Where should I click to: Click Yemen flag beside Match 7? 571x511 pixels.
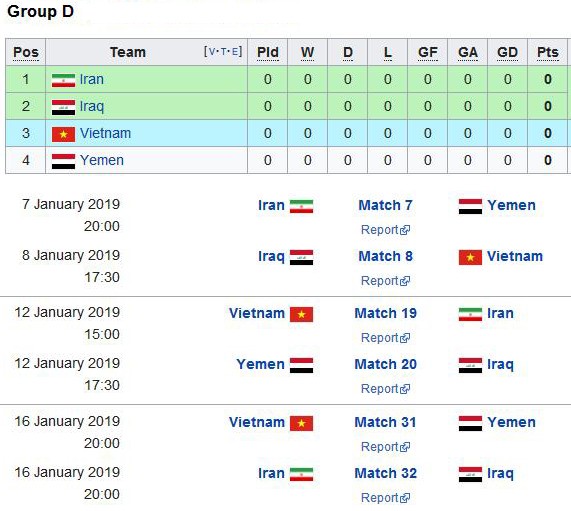pos(470,207)
